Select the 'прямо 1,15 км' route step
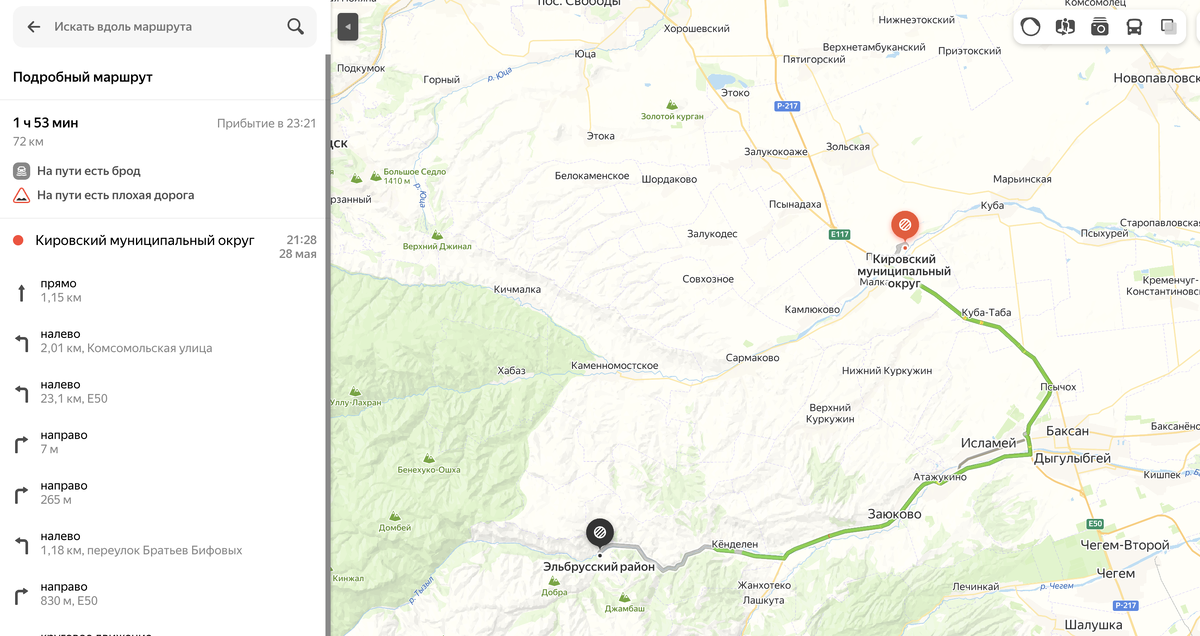1200x636 pixels. [164, 291]
